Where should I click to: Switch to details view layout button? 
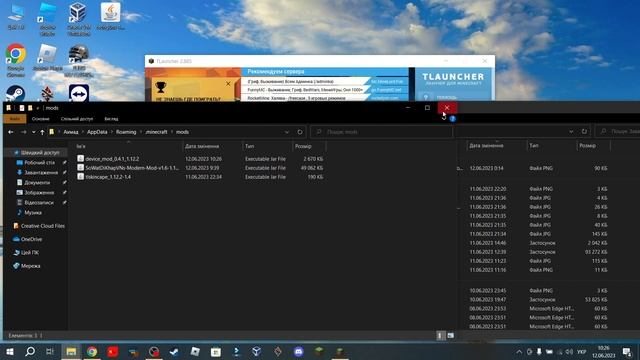pyautogui.click(x=440, y=336)
